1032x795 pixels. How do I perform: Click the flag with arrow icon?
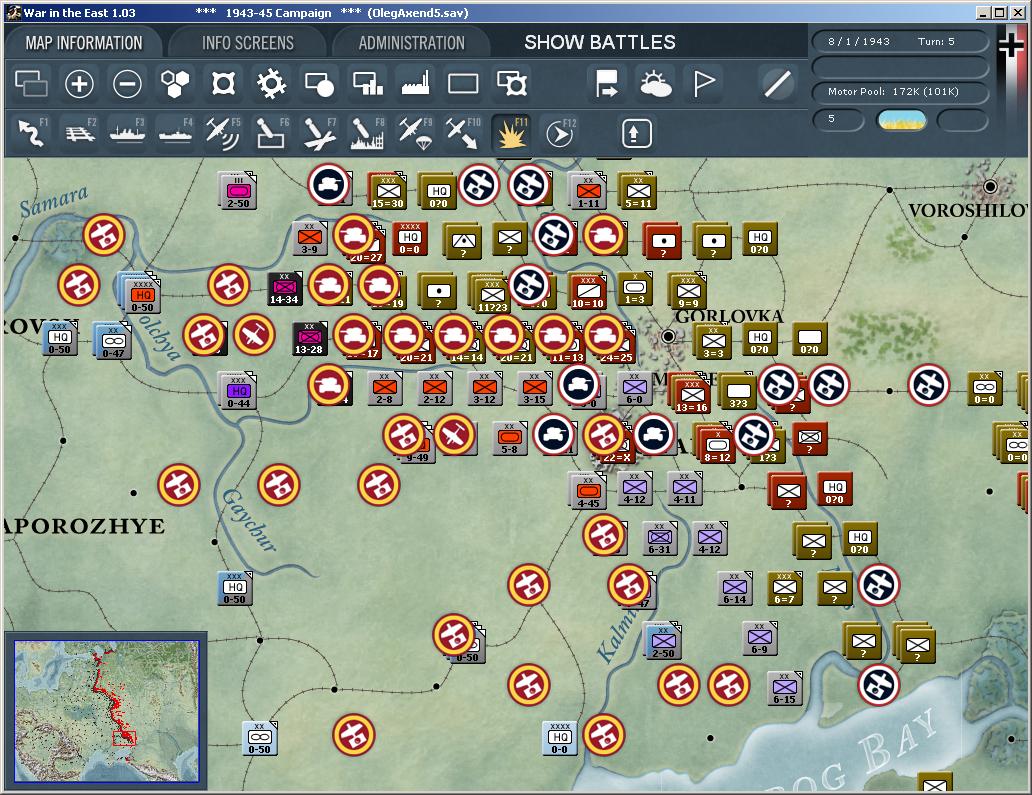coord(606,84)
